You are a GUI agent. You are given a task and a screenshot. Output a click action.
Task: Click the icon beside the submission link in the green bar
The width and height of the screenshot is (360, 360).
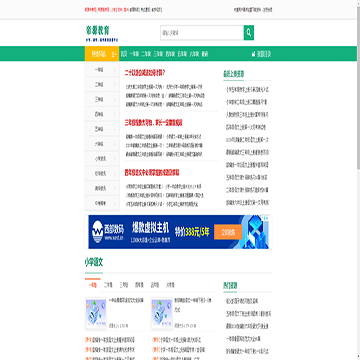254,54
